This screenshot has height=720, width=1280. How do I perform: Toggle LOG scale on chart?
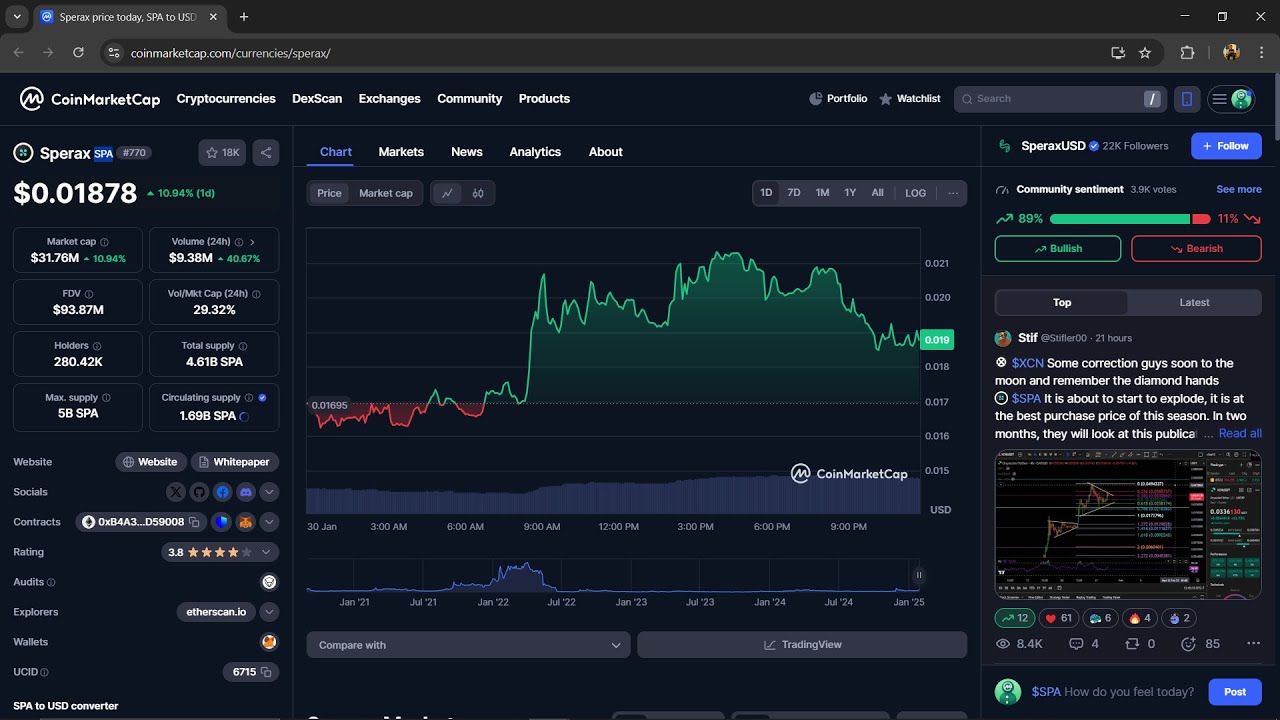[916, 193]
